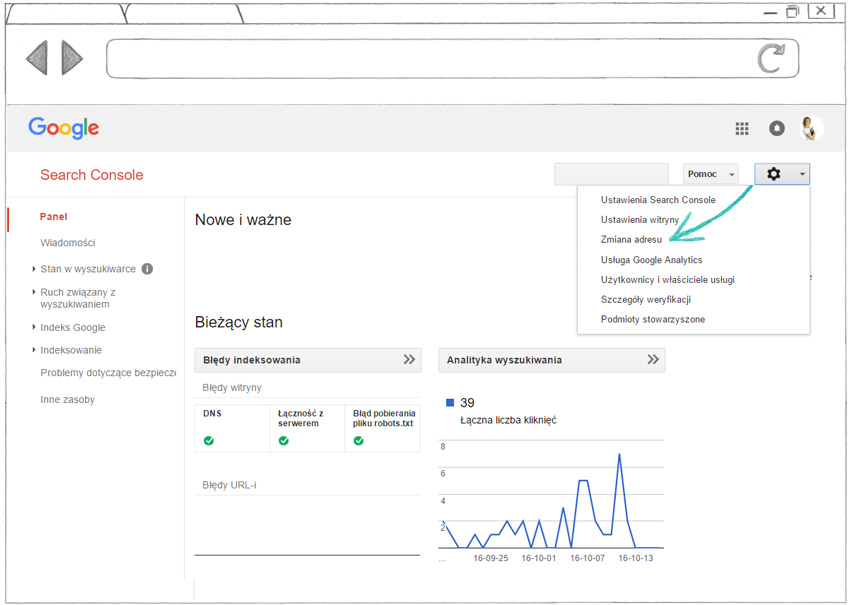848x605 pixels.
Task: Click double chevron on Analityka wyszukiwania
Action: point(653,360)
